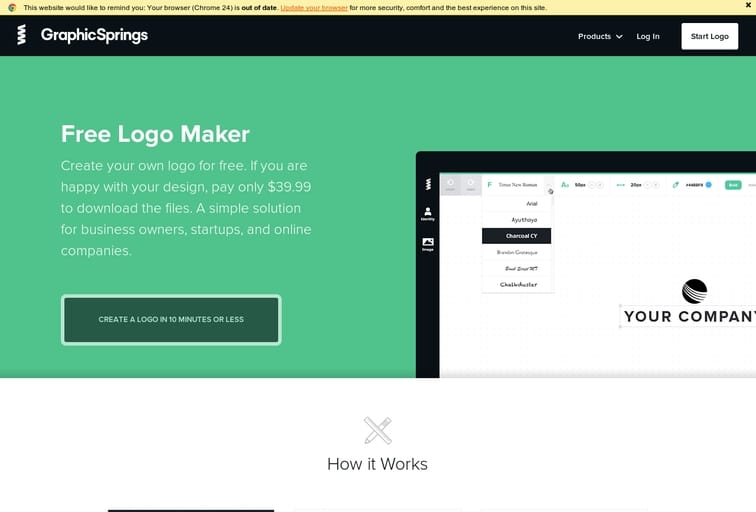Click the black globe logo graphic
Screen dimensions: 756x512
pos(694,290)
